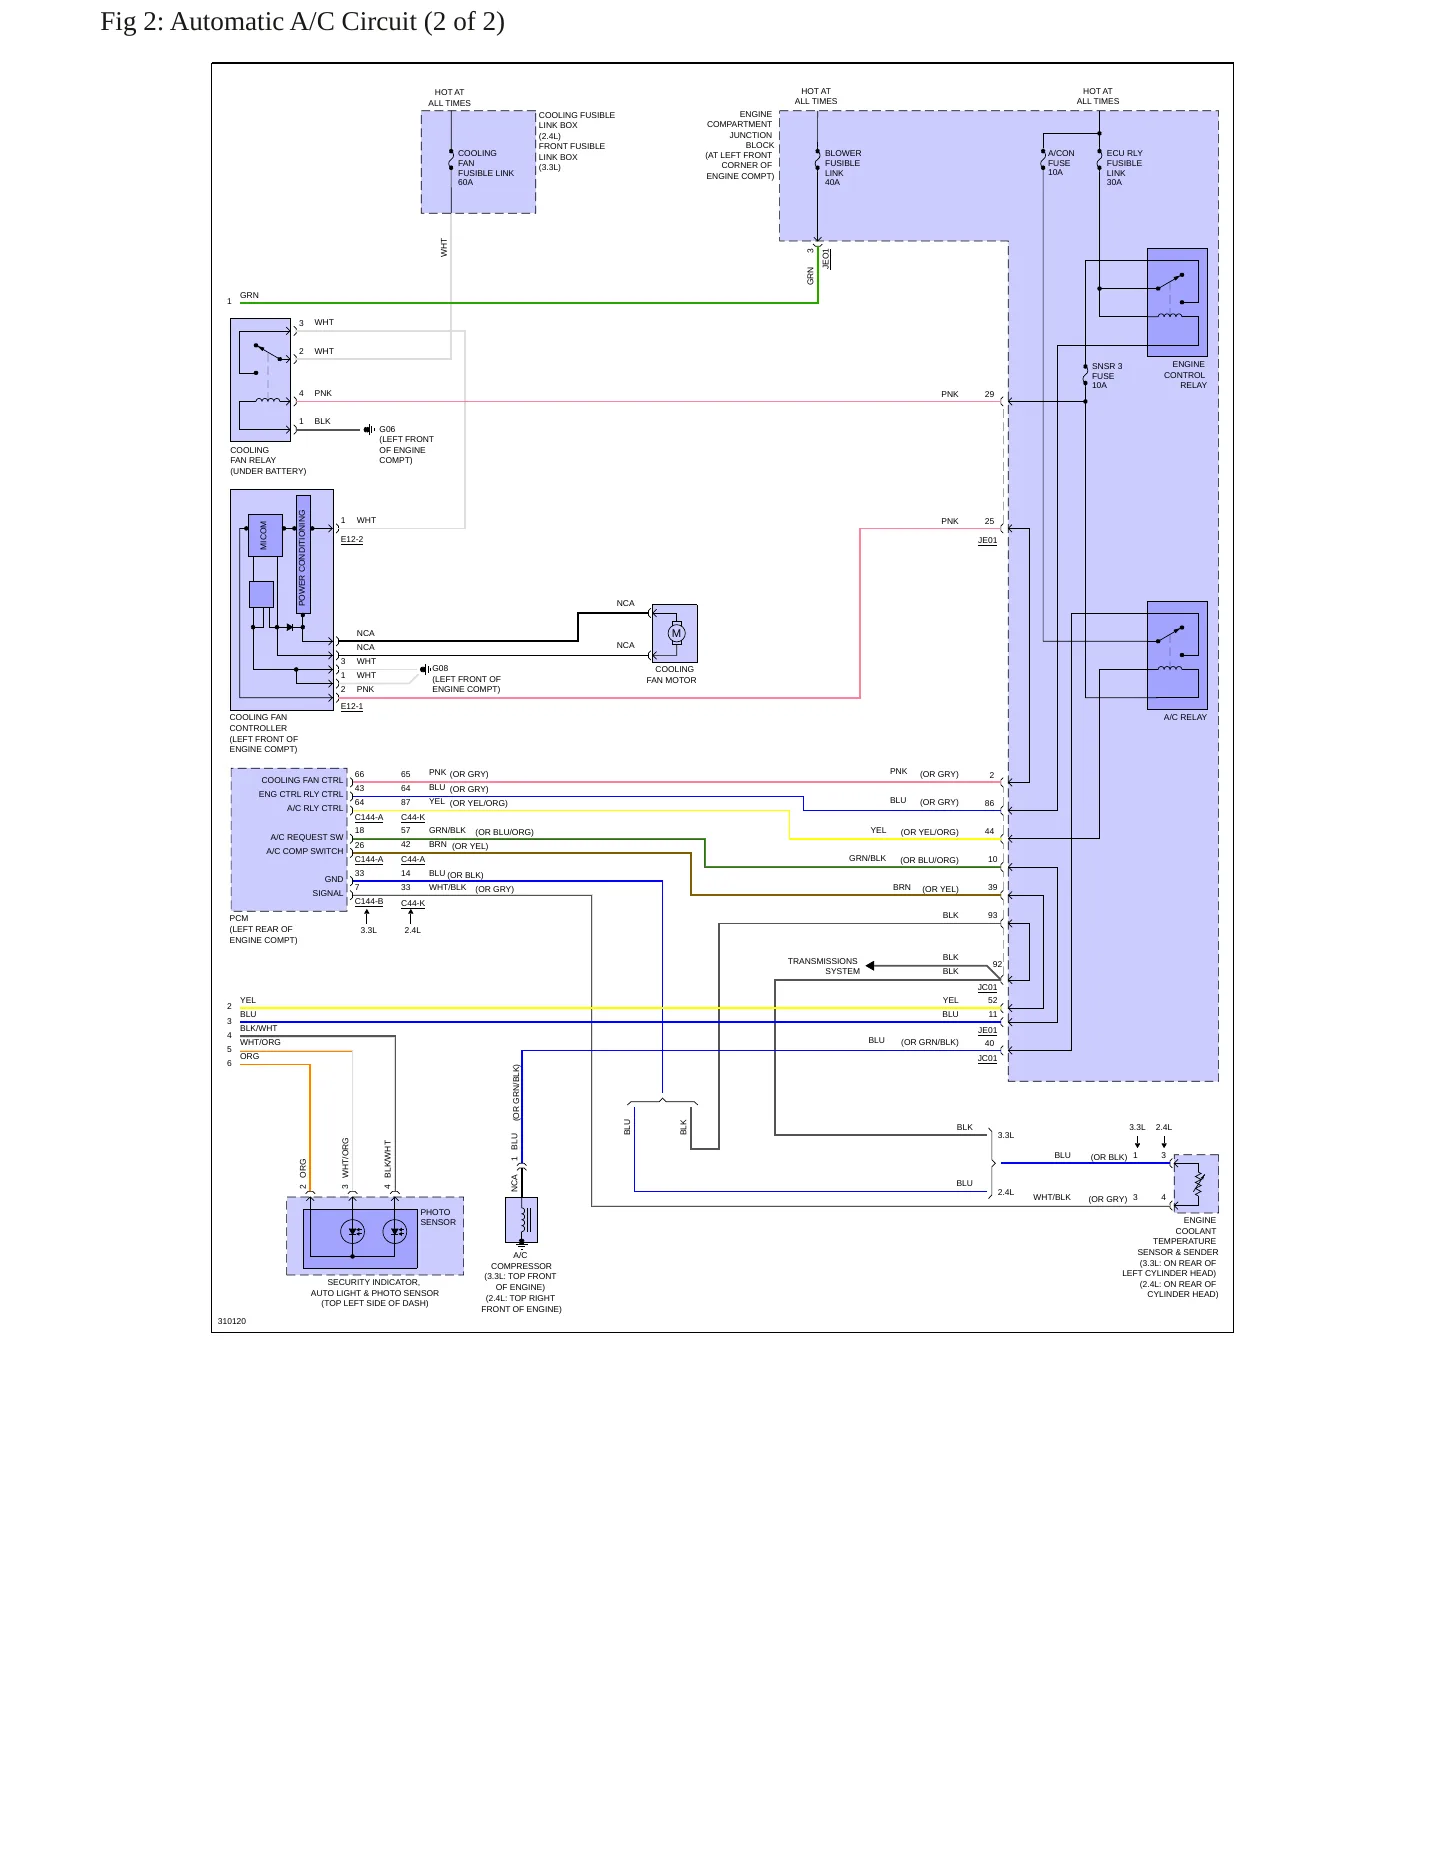Click the cooling fan motor M symbol

676,633
